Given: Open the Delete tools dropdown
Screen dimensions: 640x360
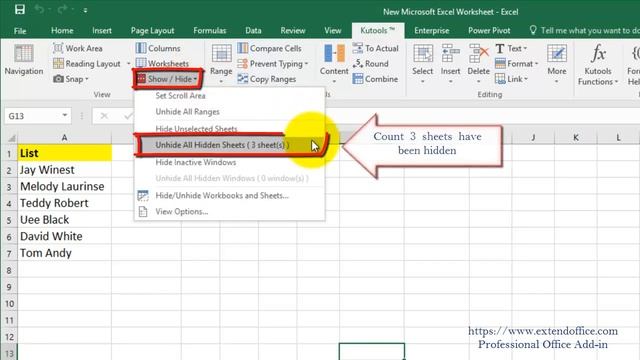Looking at the screenshot, I should 478,63.
